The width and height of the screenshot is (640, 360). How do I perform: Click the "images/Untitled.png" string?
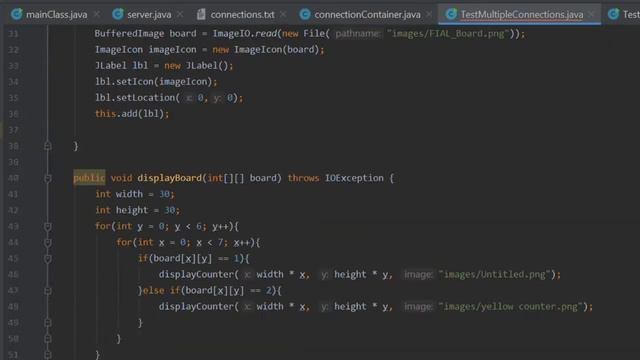pyautogui.click(x=495, y=274)
